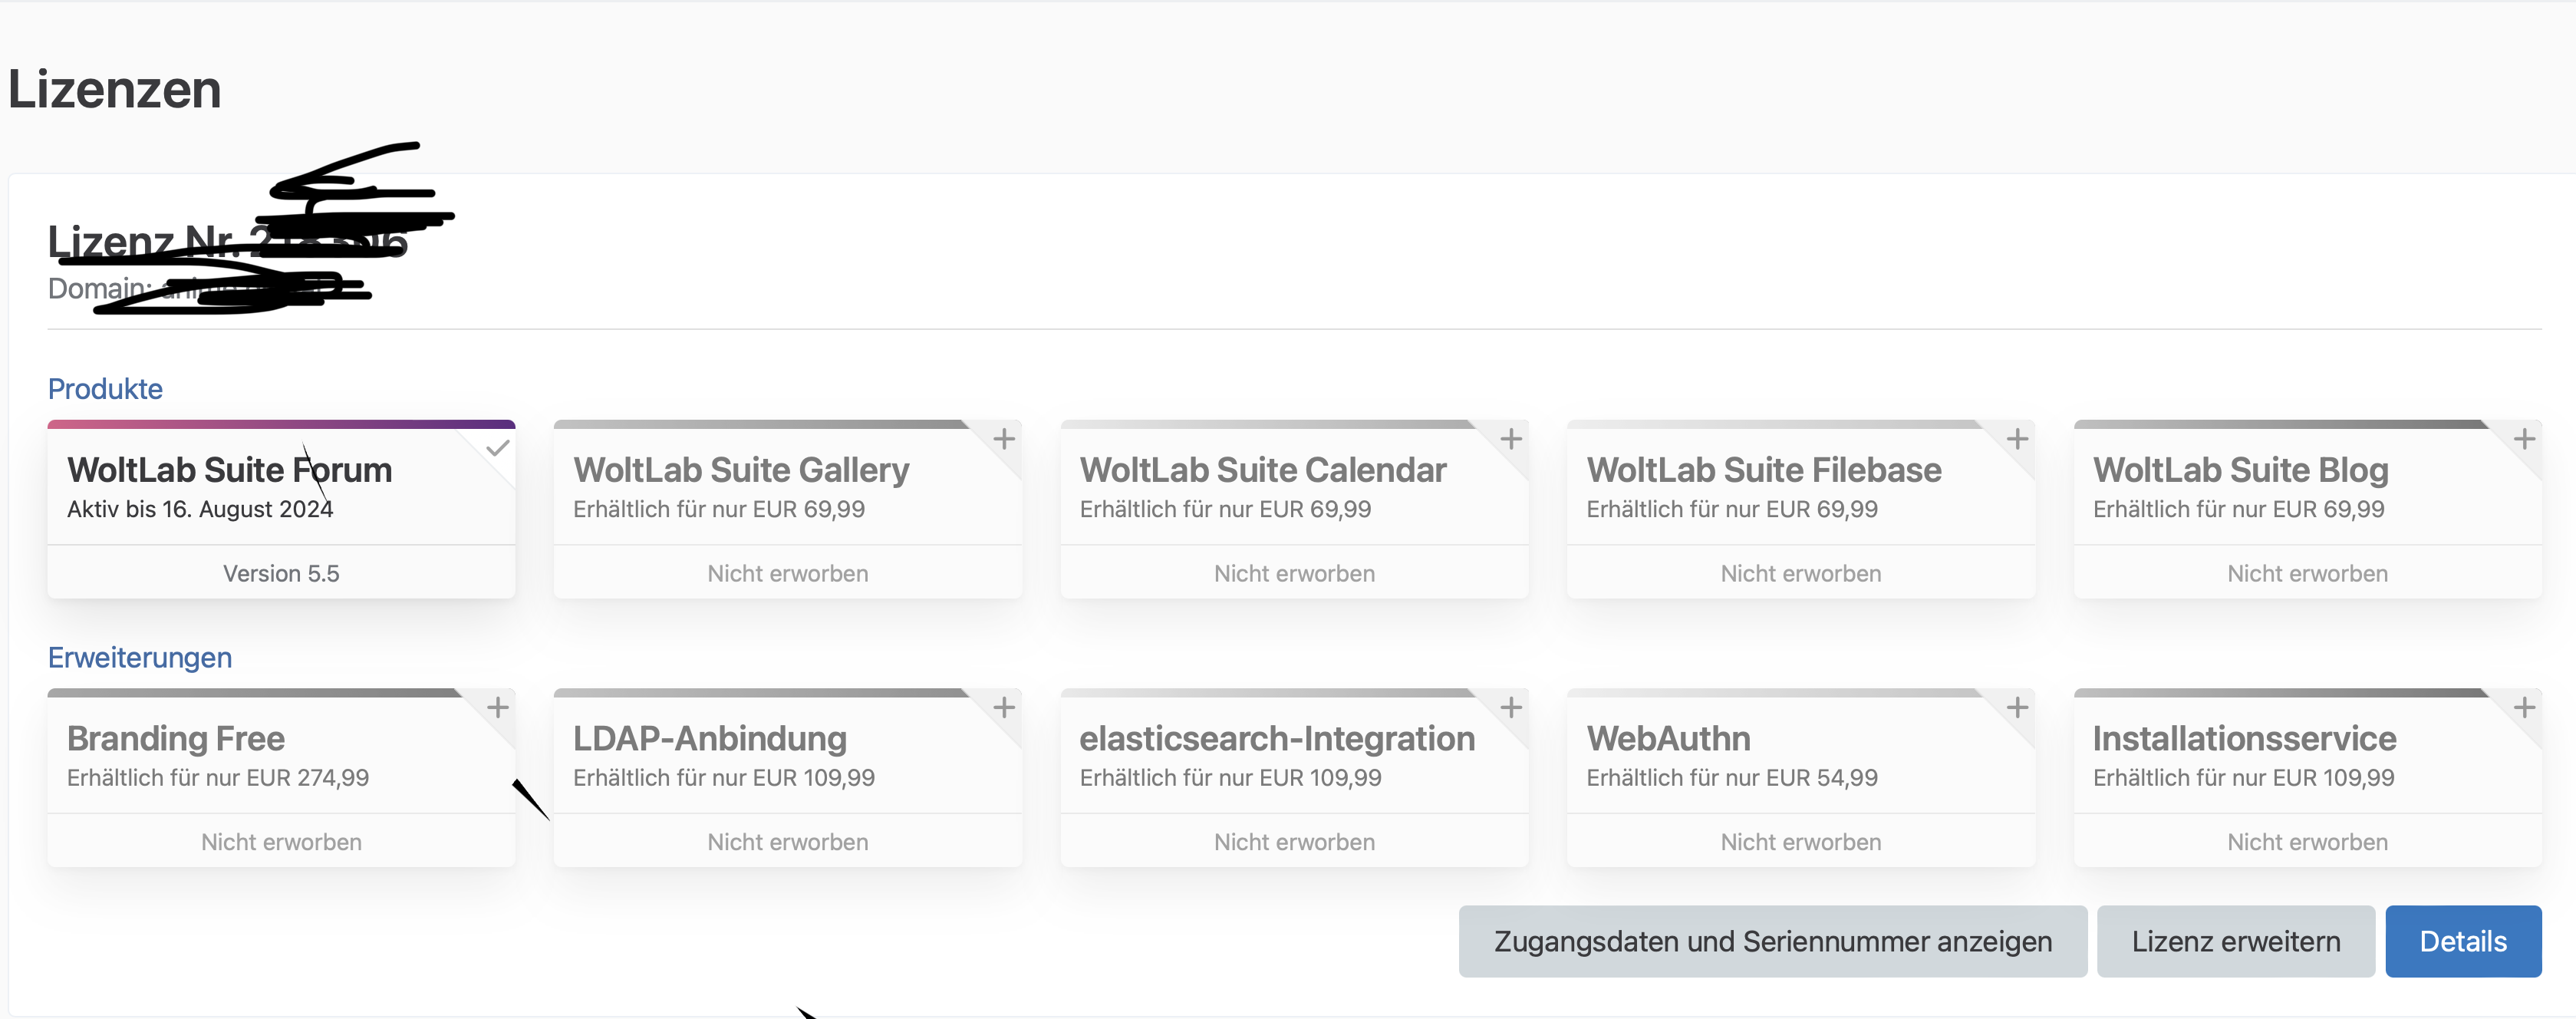Click the Erweiterungen section heading
The image size is (2576, 1019).
pos(140,658)
